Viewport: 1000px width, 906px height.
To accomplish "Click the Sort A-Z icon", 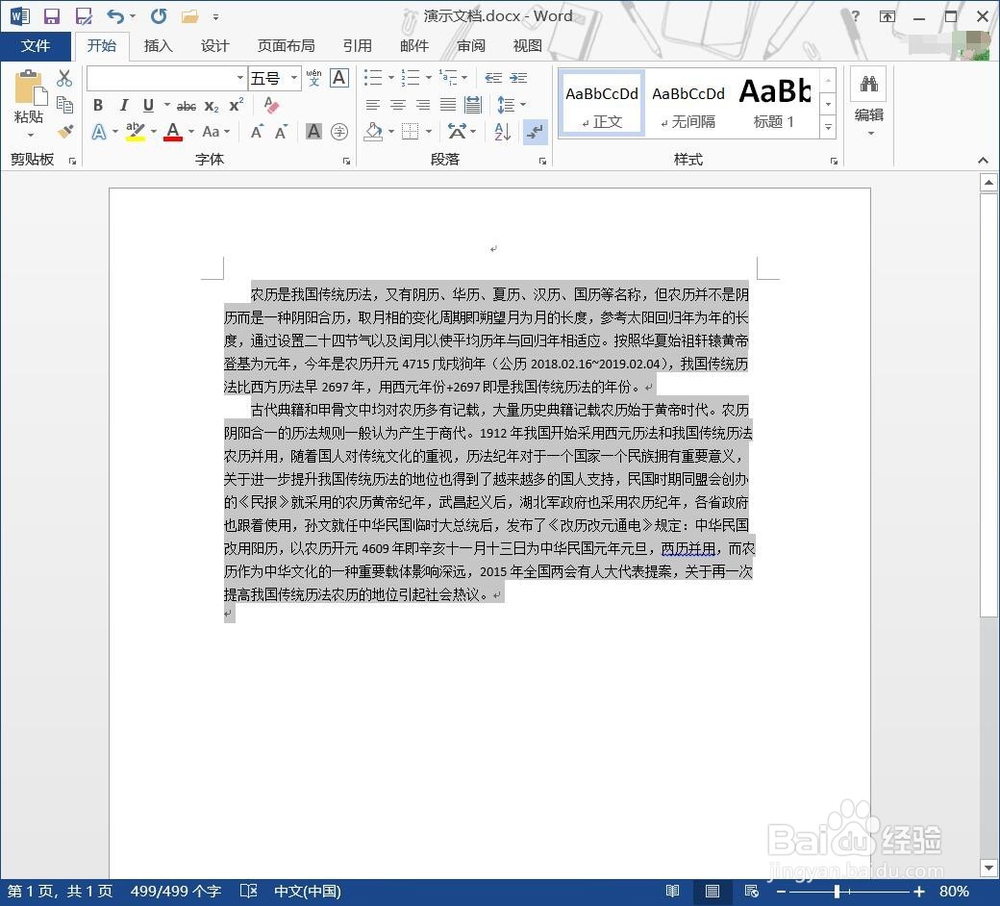I will click(503, 132).
